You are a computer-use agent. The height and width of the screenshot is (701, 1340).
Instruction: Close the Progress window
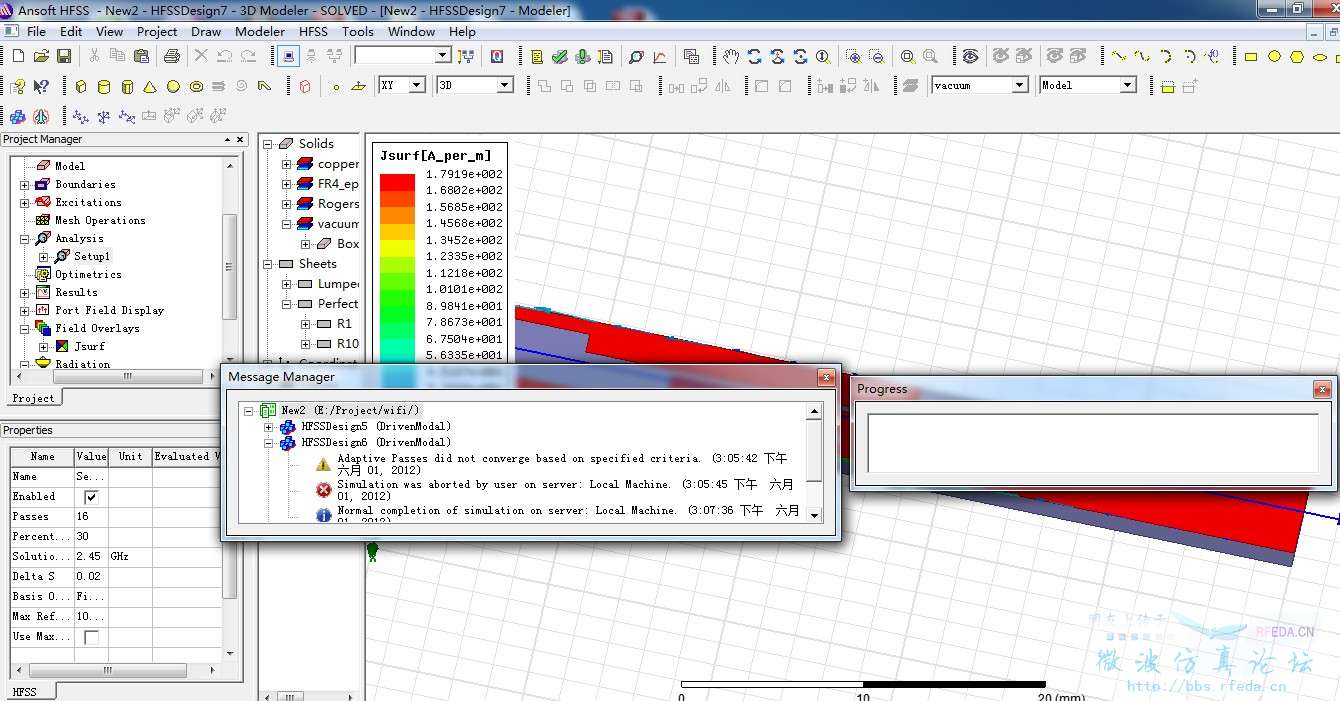[1323, 389]
